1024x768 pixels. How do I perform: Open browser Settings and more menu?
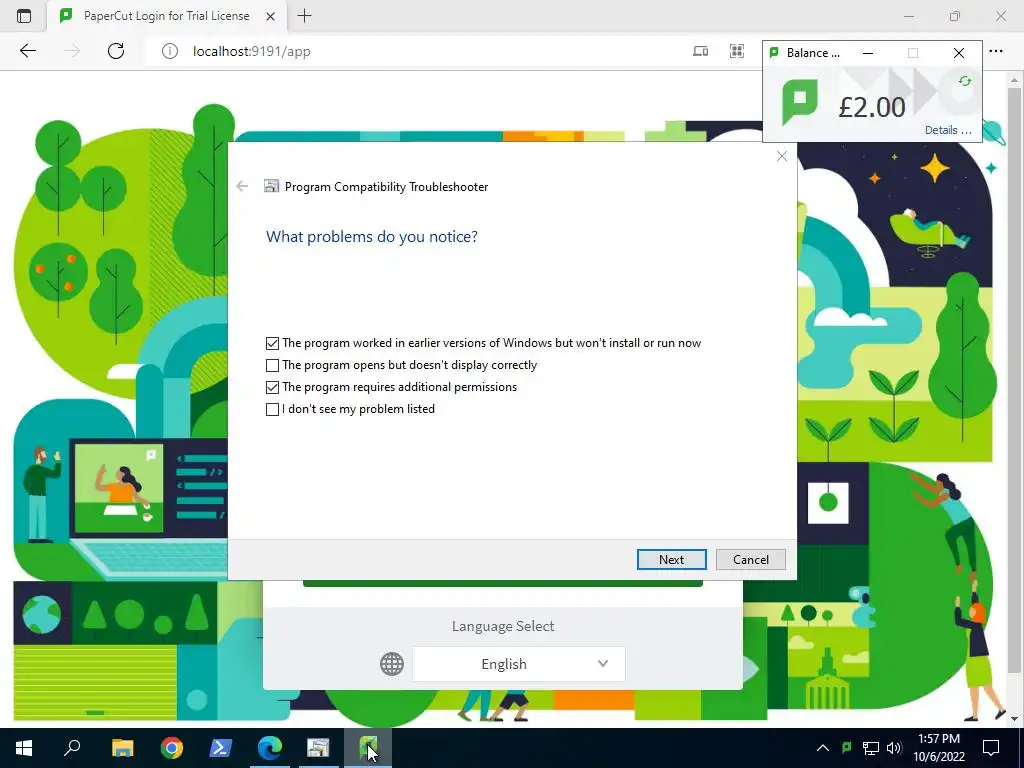tap(996, 51)
